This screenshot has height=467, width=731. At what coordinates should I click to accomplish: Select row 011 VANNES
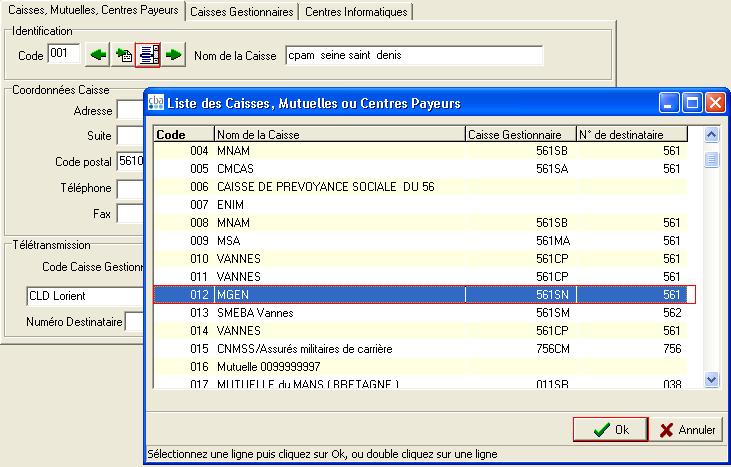click(x=421, y=277)
